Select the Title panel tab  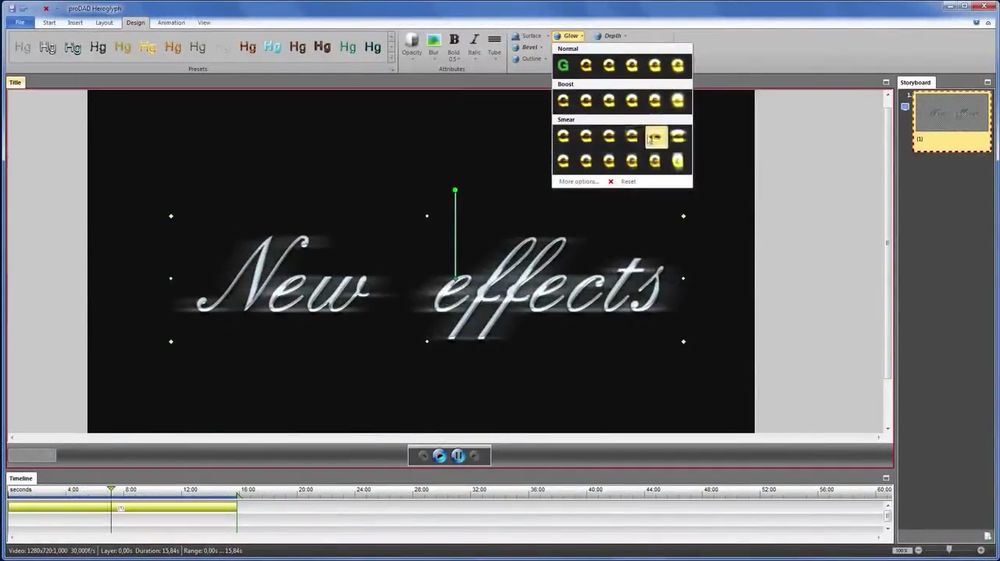15,82
